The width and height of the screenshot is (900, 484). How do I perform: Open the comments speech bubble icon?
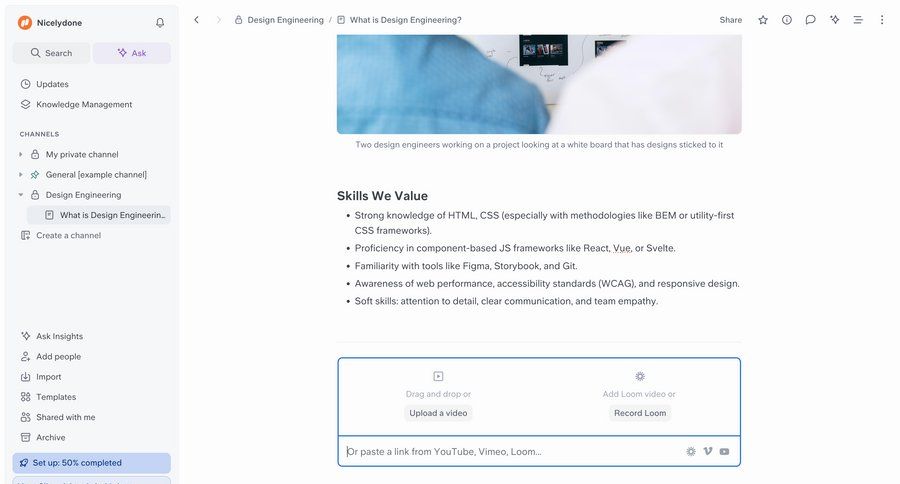(810, 20)
